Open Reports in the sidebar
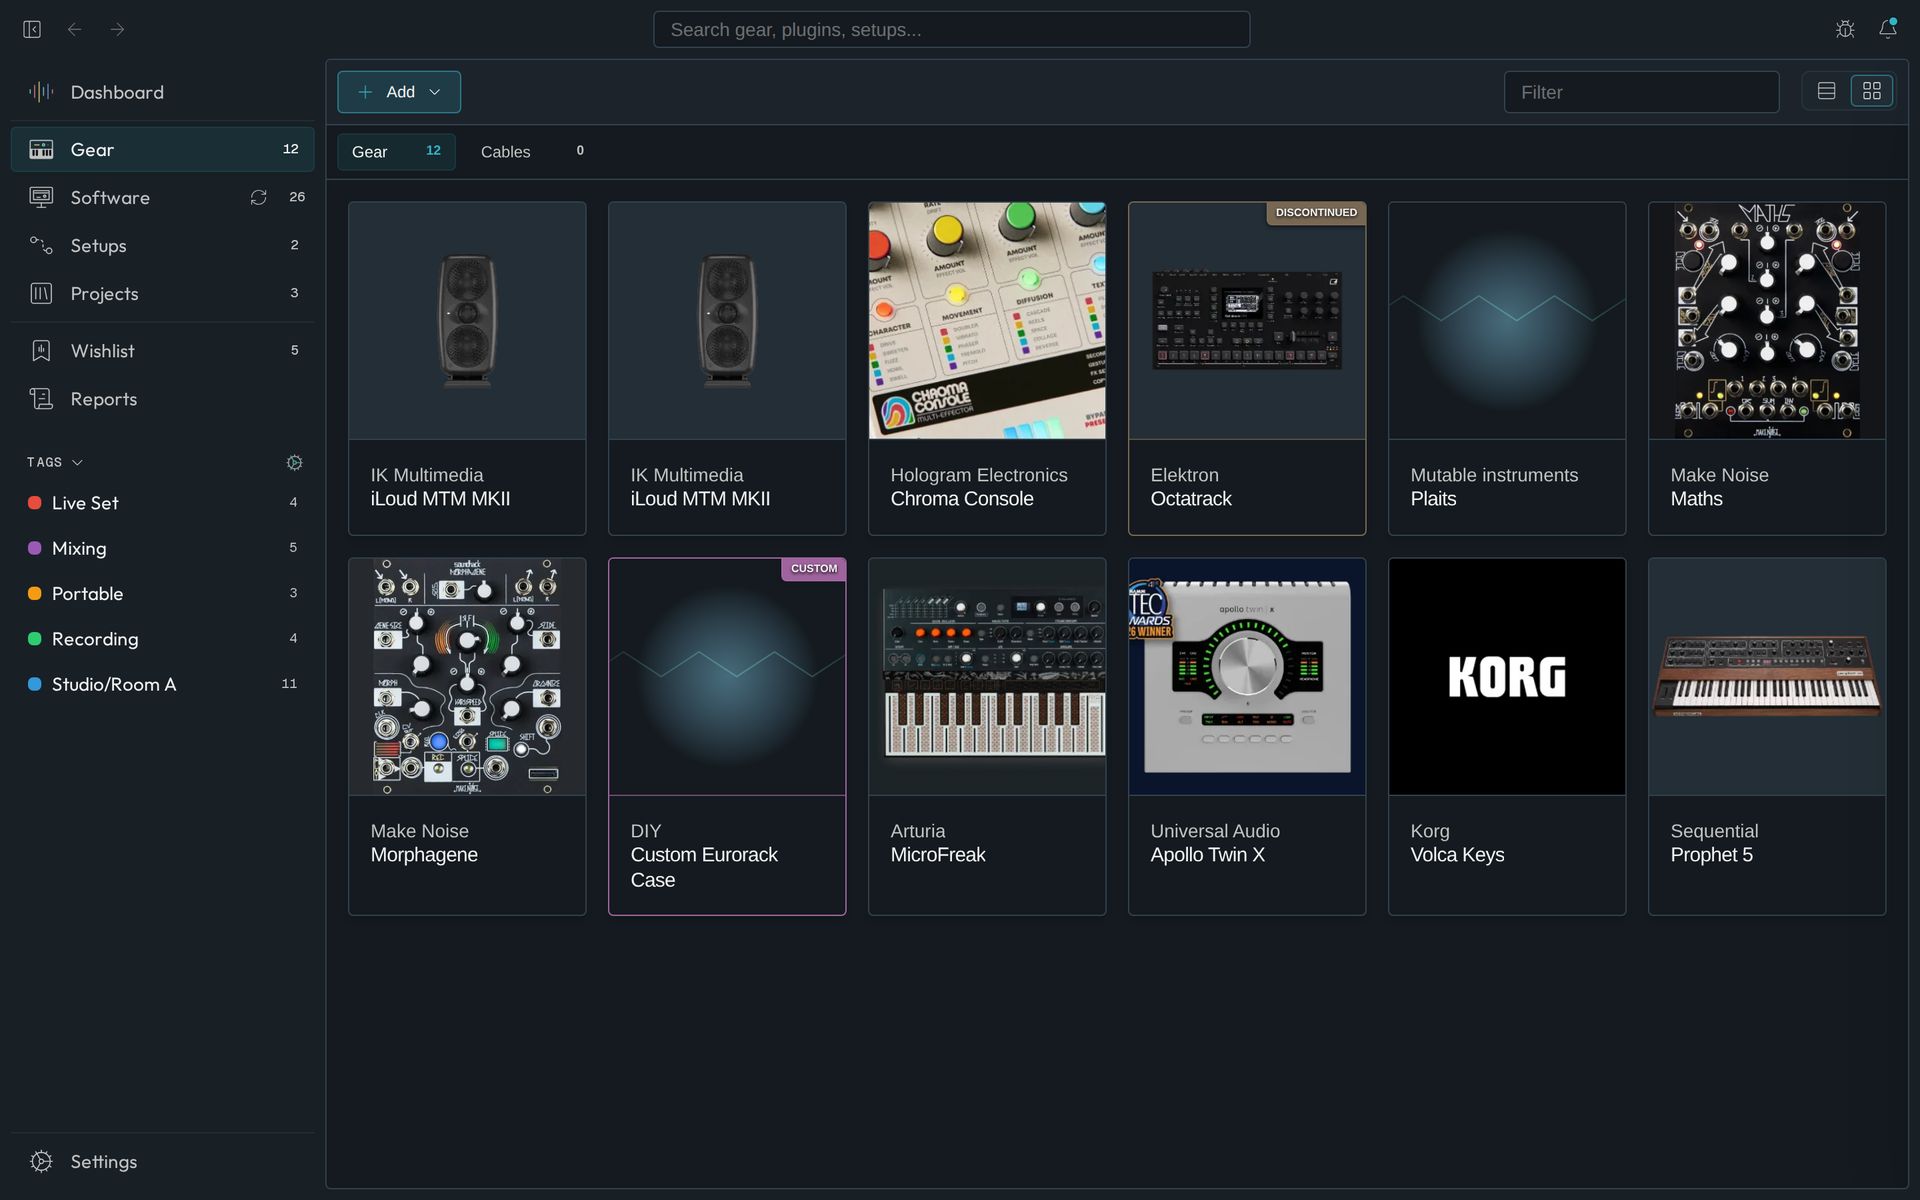Image resolution: width=1920 pixels, height=1200 pixels. 162,399
